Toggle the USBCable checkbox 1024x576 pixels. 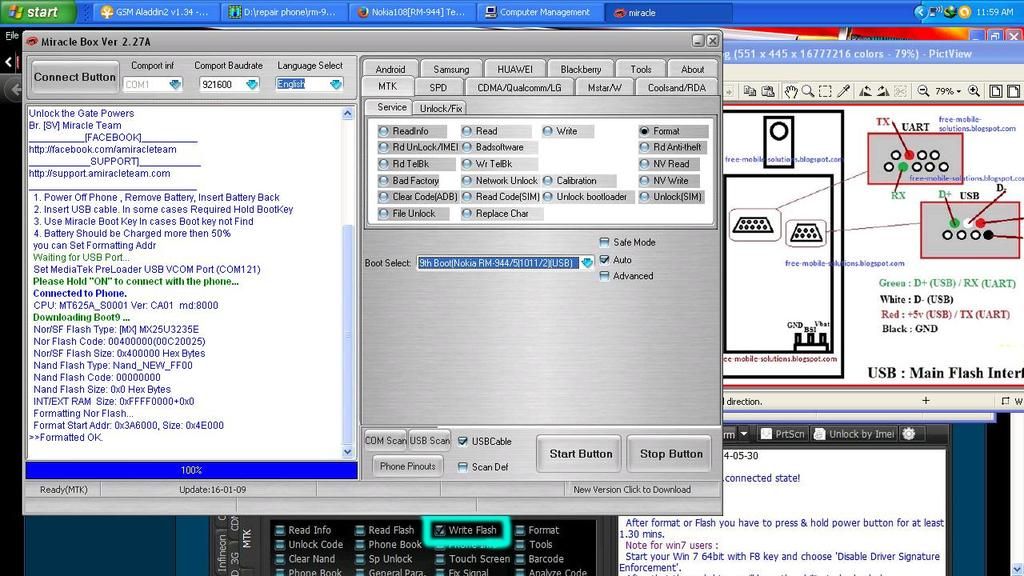(x=463, y=441)
